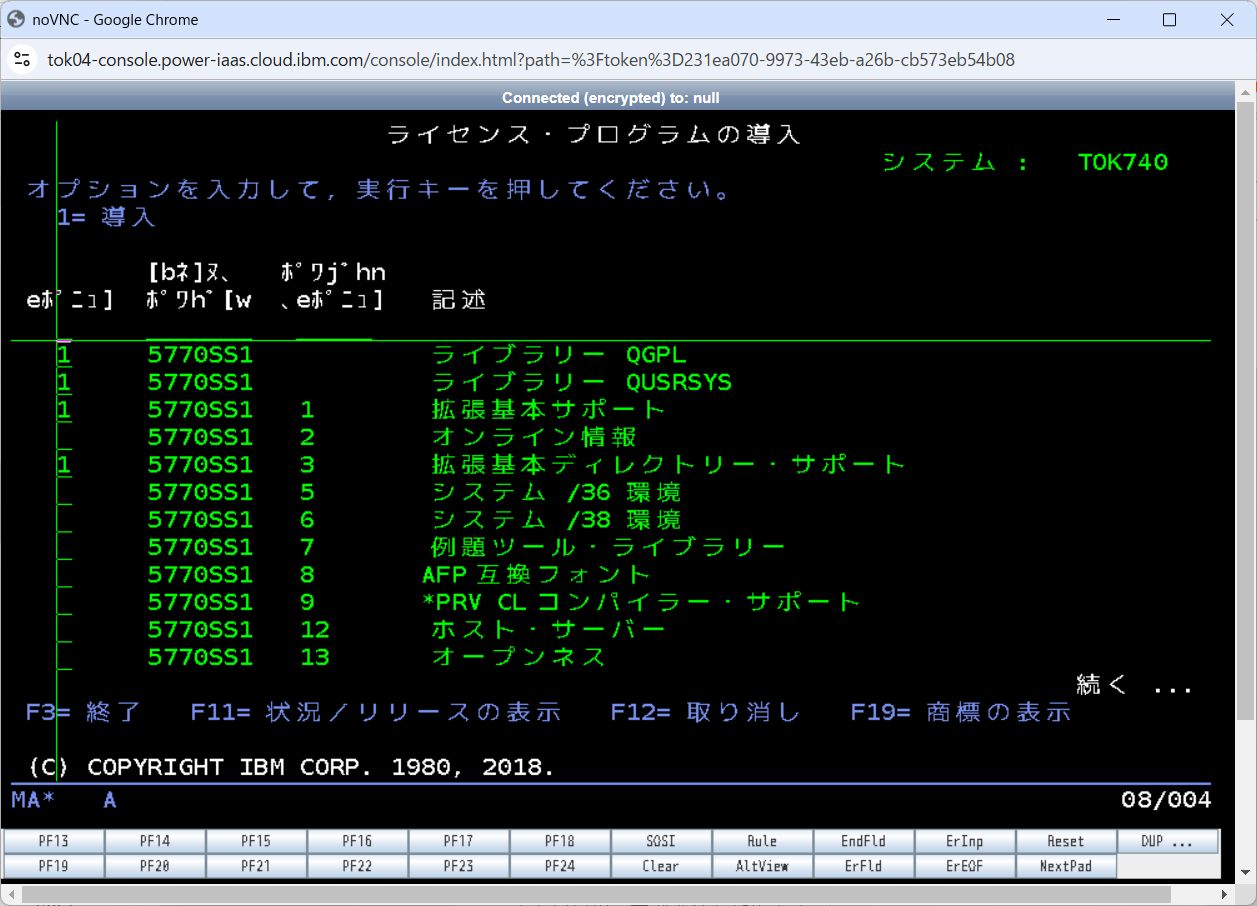The height and width of the screenshot is (906, 1257).
Task: Click the 1= 導入 option legend
Action: click(x=106, y=217)
